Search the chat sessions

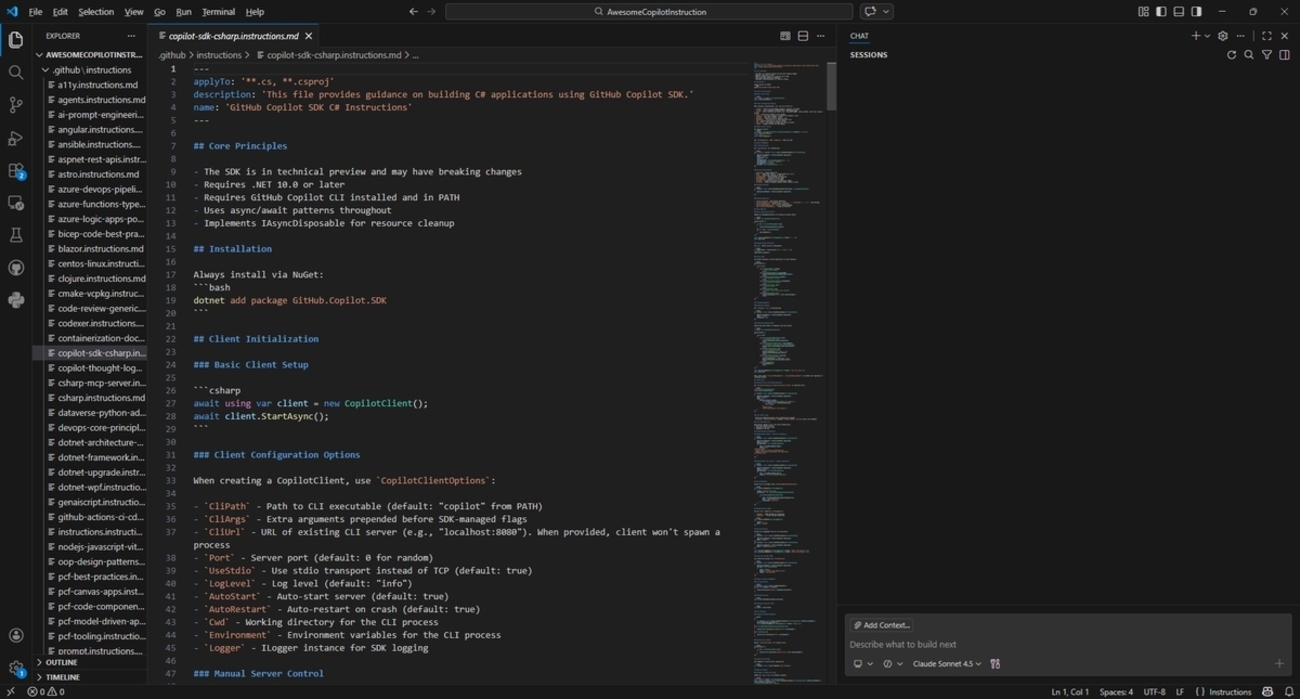coord(1249,55)
